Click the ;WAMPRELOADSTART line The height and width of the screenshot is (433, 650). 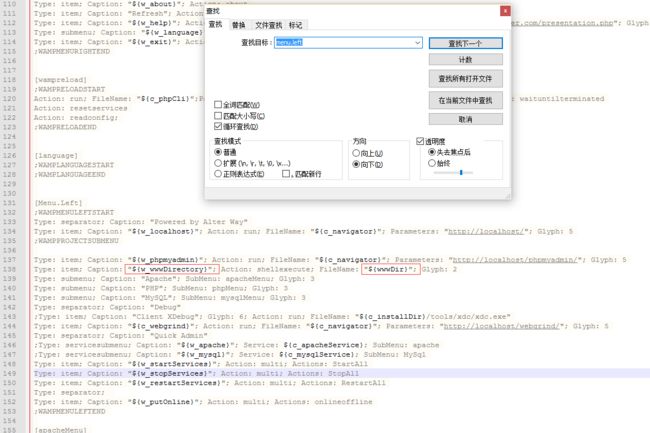70,89
